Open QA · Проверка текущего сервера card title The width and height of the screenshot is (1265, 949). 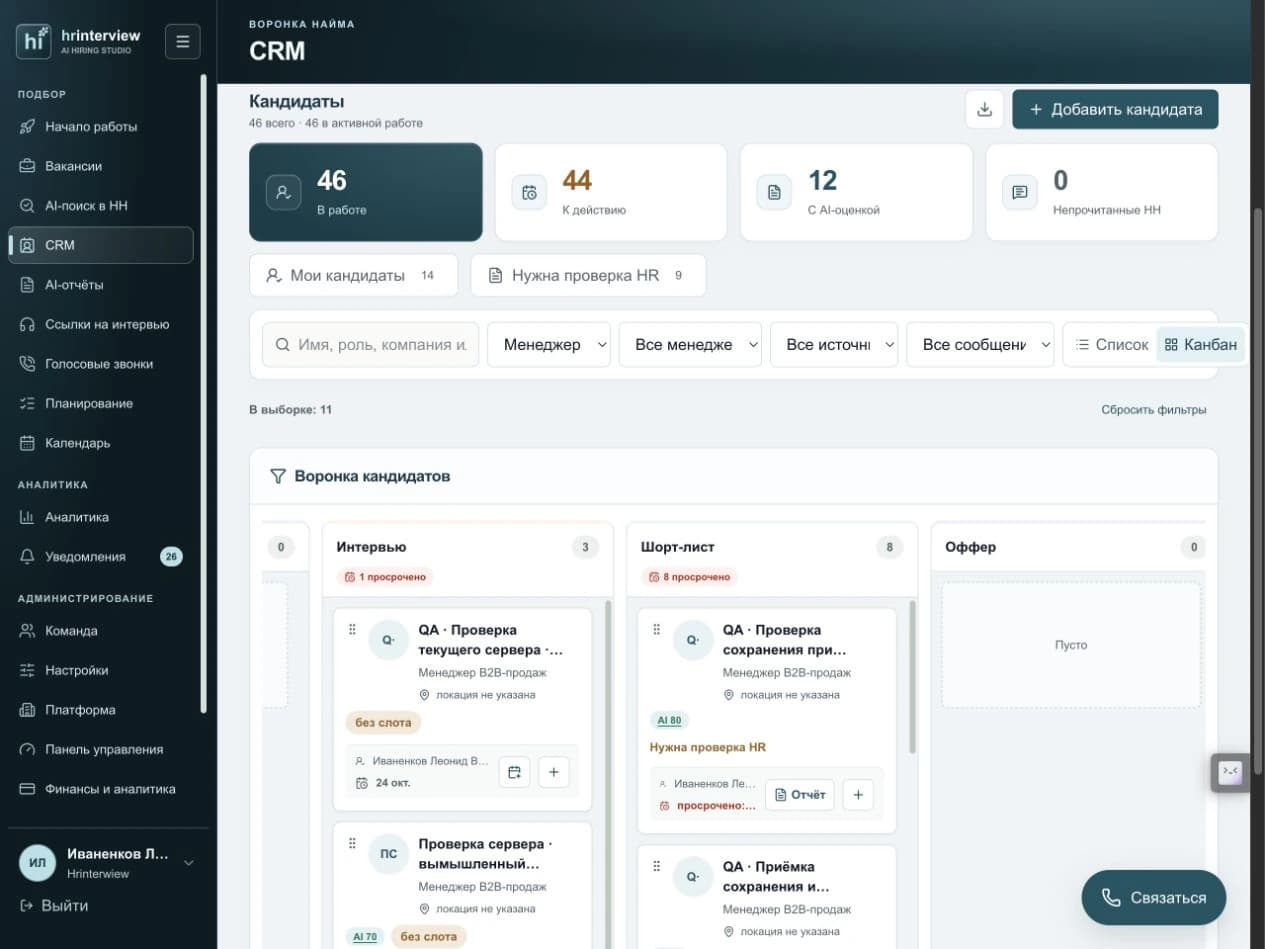[x=491, y=640]
